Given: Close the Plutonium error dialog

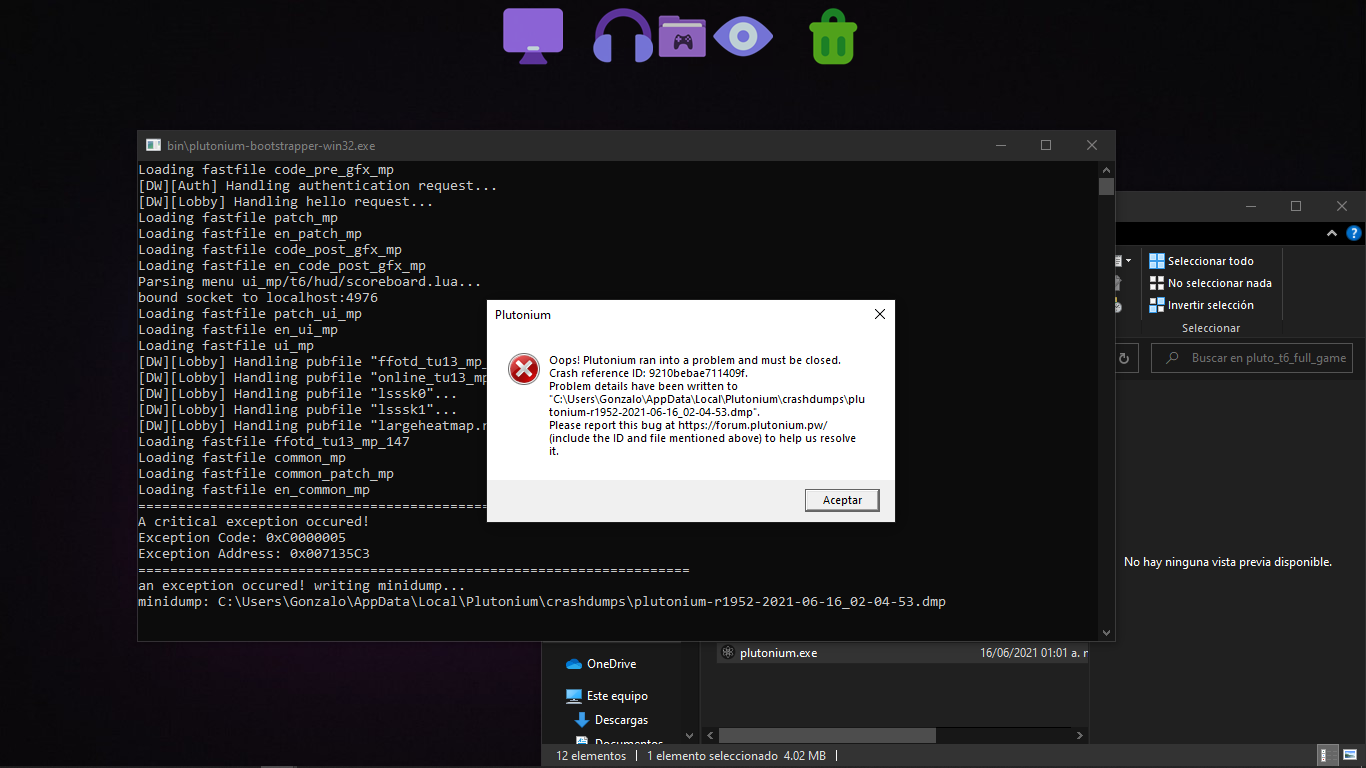Looking at the screenshot, I should 880,314.
